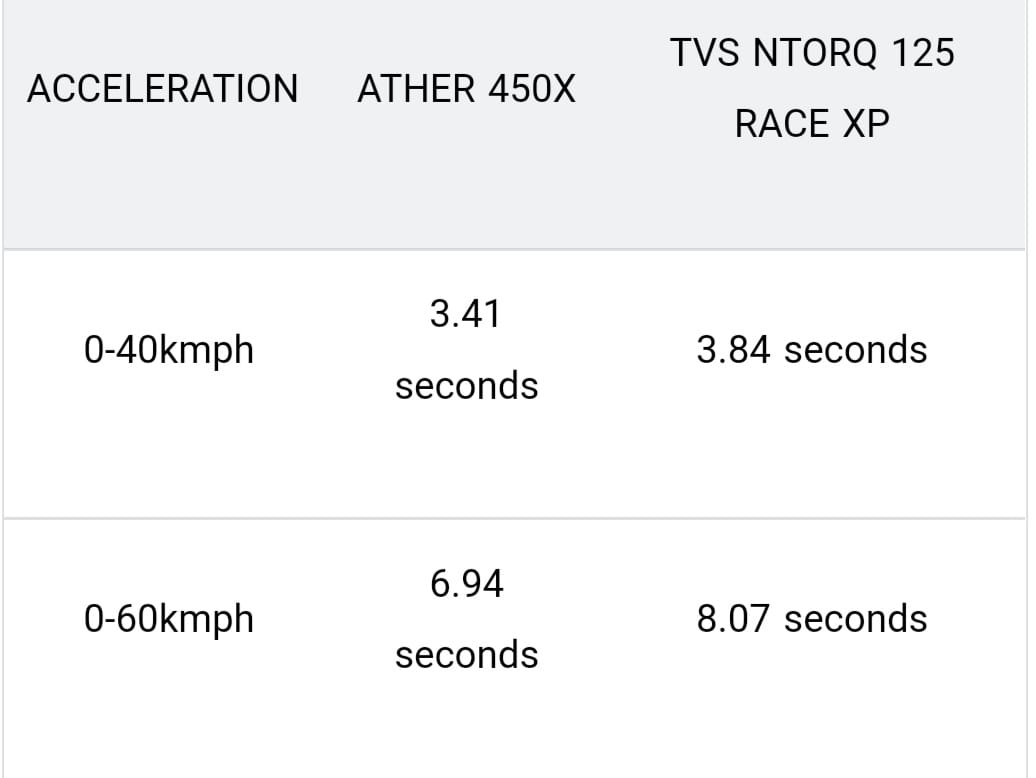This screenshot has height=778, width=1036.
Task: Click the word seconds below 3.41
Action: pyautogui.click(x=466, y=386)
